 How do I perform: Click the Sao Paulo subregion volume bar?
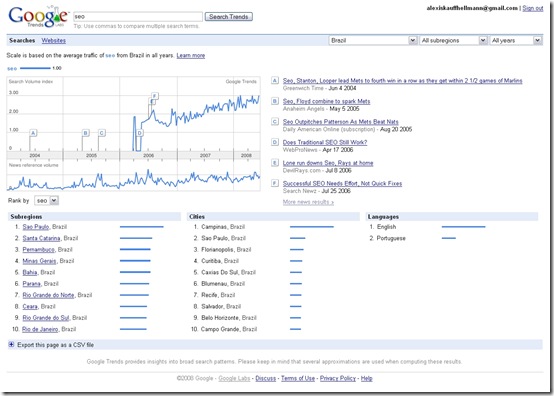[x=142, y=227]
